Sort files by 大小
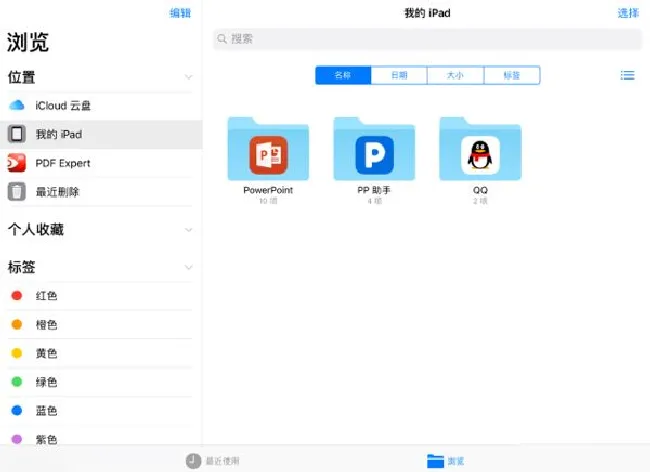Viewport: 650px width, 472px height. click(x=456, y=75)
